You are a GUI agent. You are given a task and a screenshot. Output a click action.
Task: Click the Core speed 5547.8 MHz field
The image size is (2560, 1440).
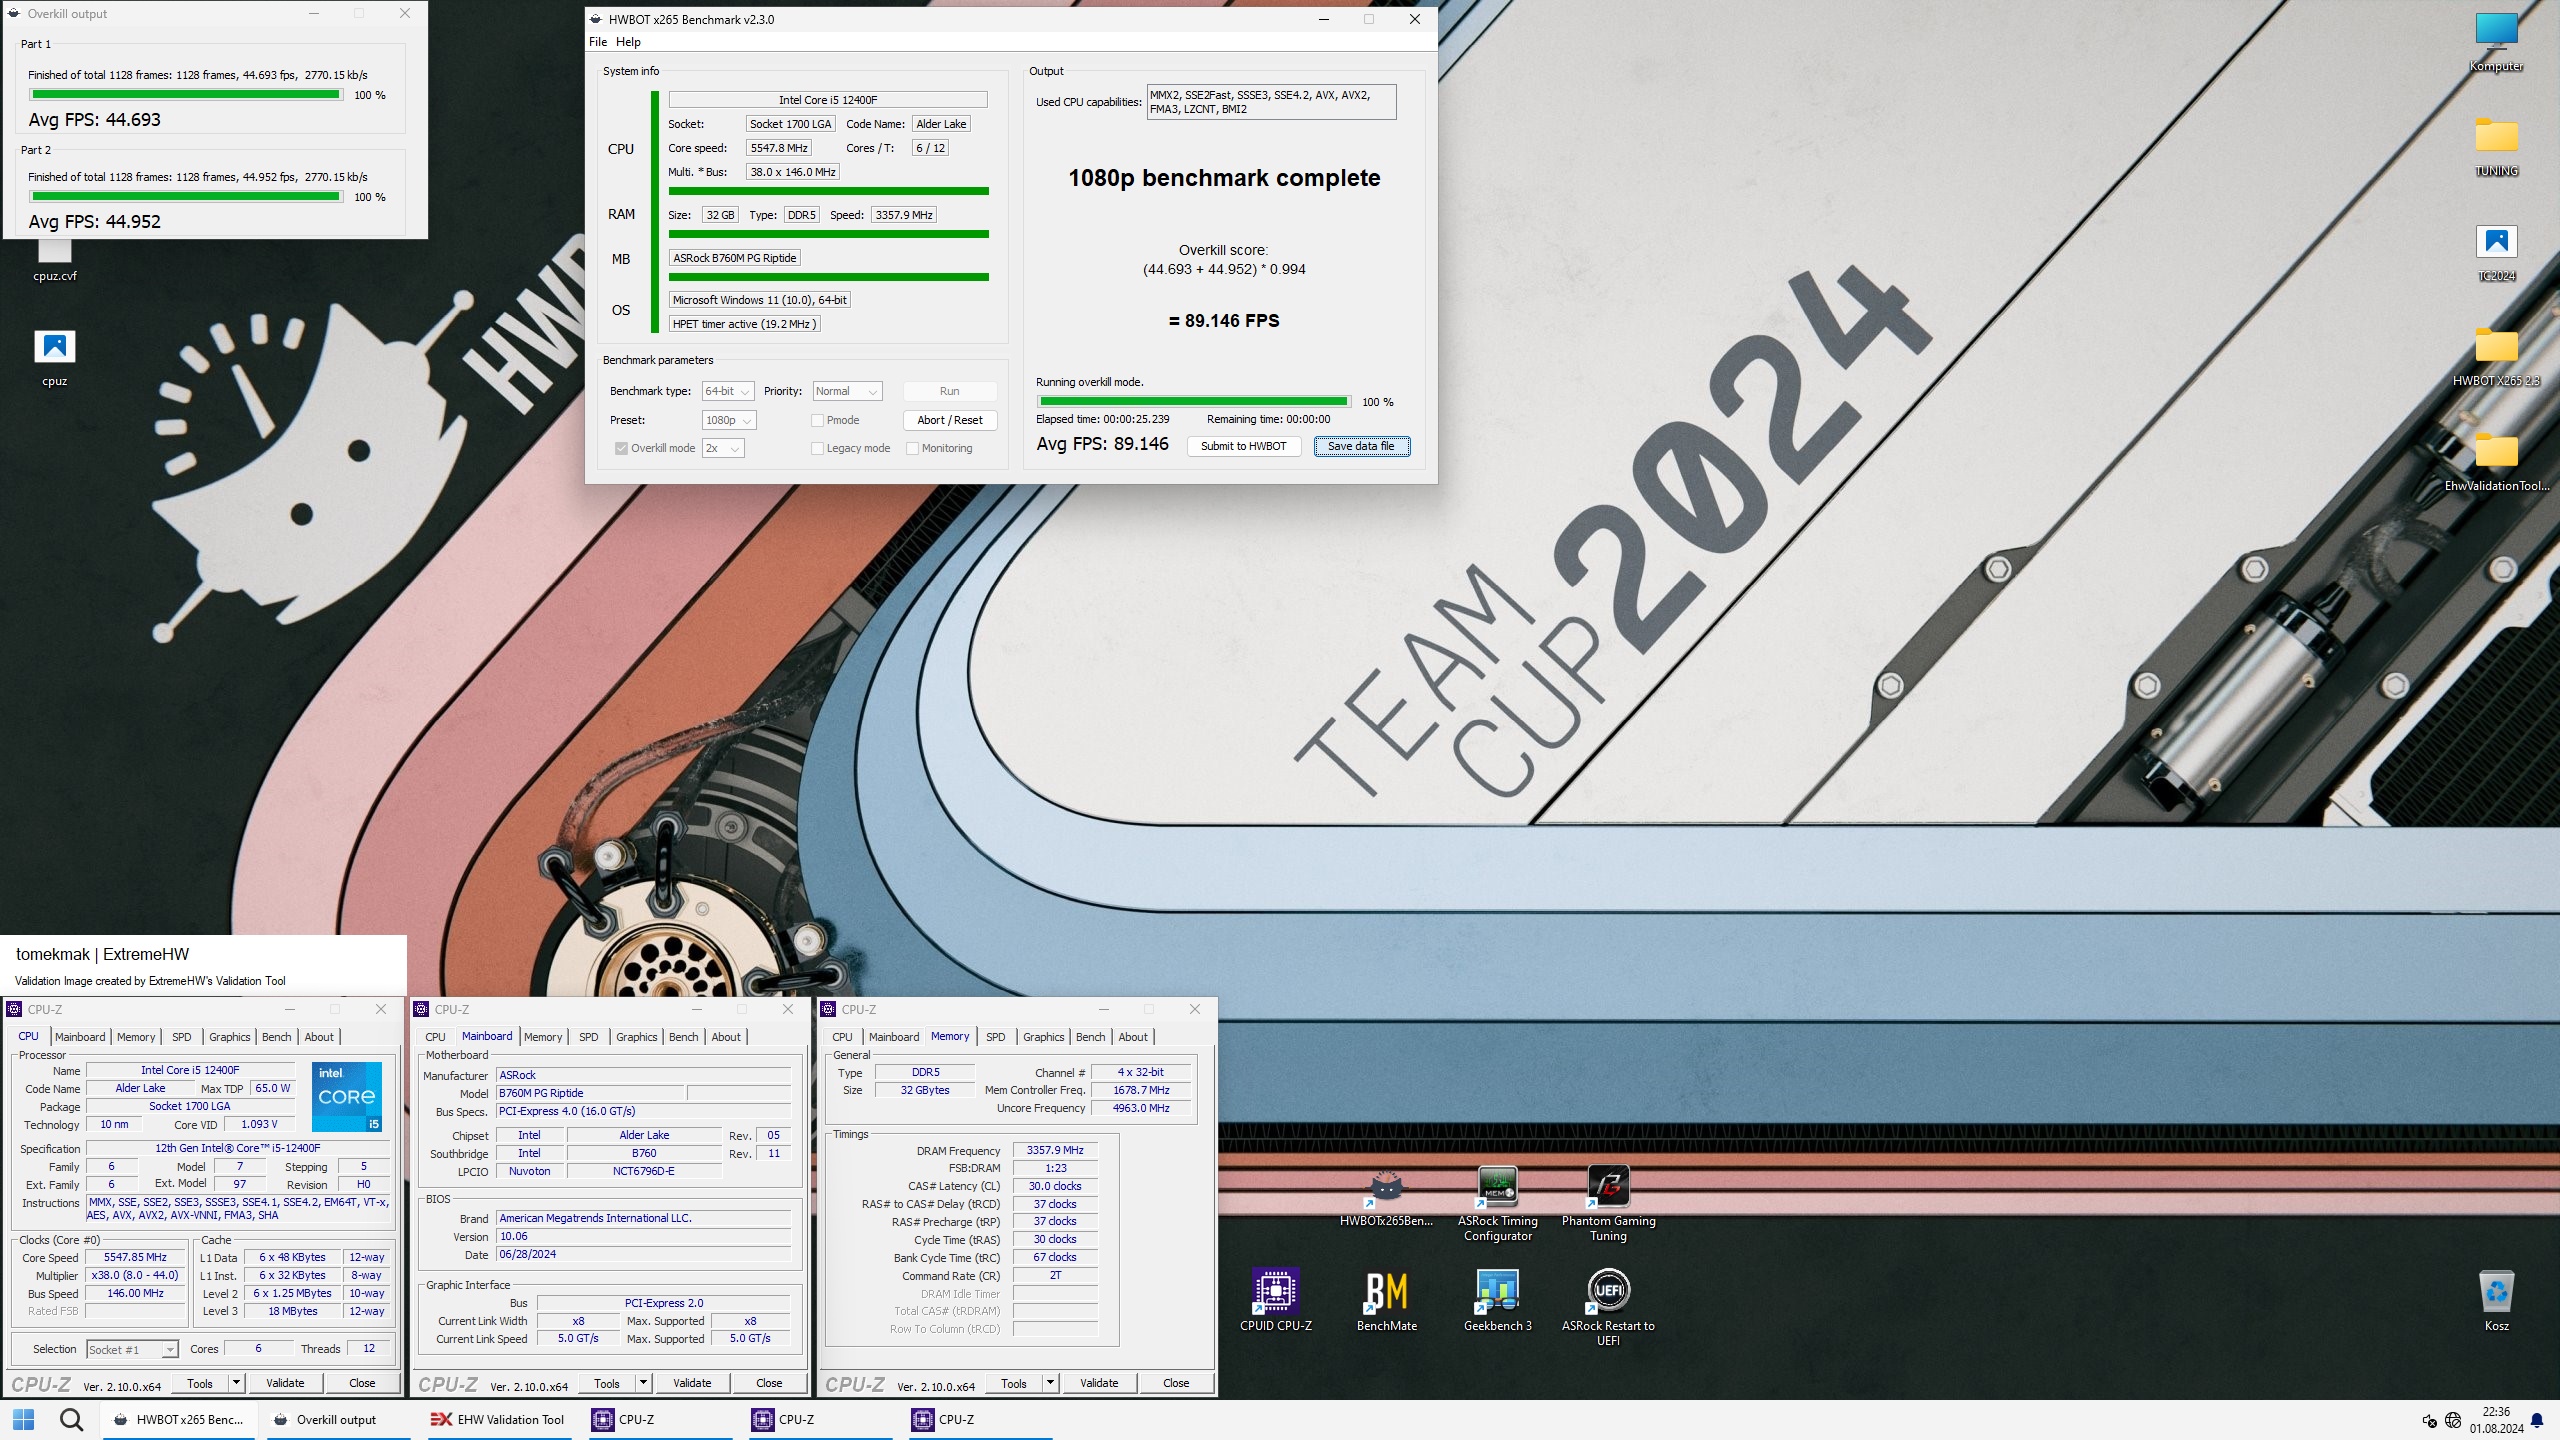[779, 148]
